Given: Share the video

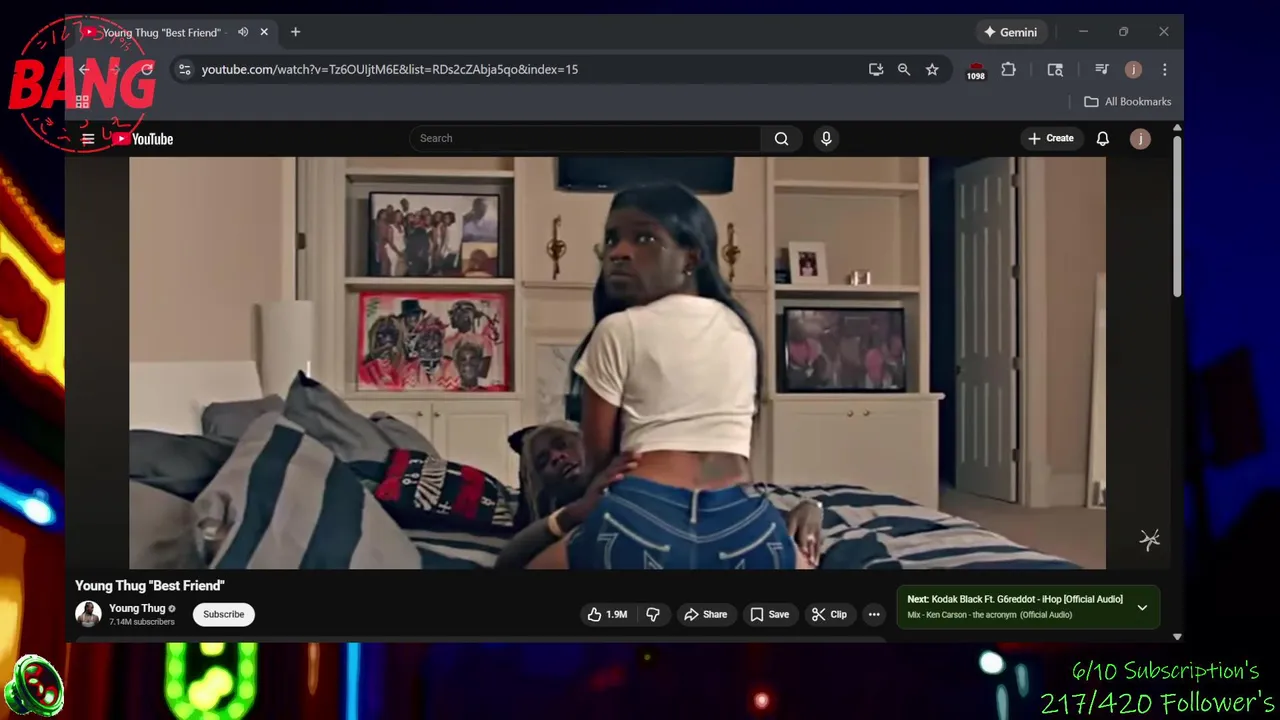Looking at the screenshot, I should (705, 614).
